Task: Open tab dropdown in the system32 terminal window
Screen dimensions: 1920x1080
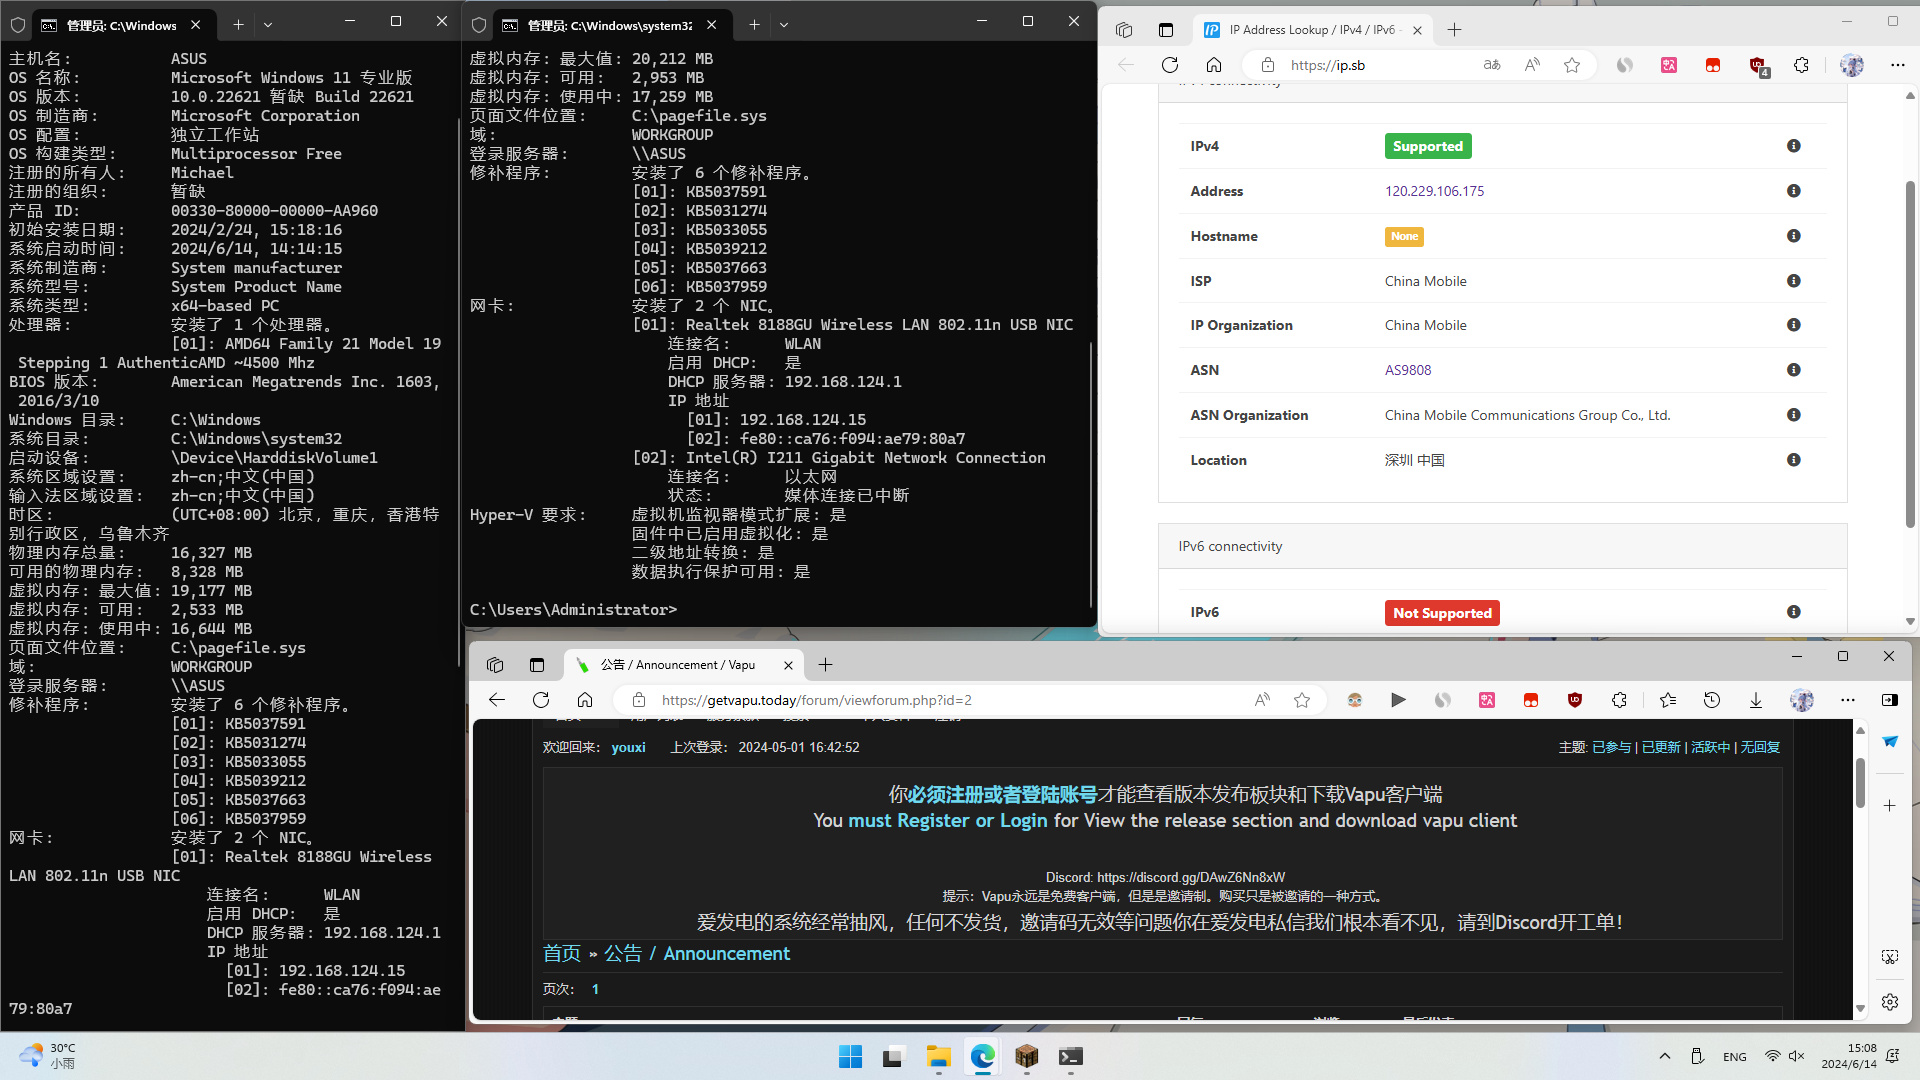Action: (x=784, y=25)
